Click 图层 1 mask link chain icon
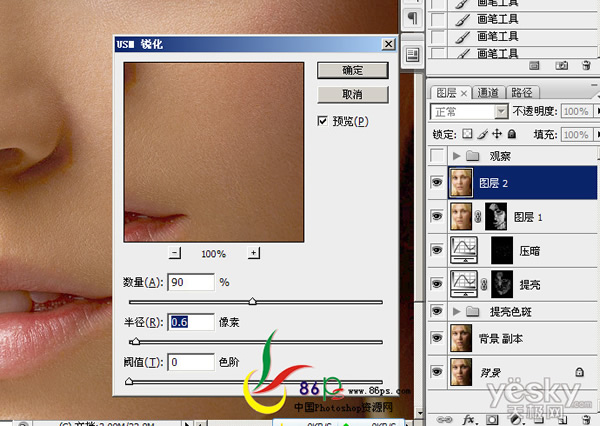 [x=478, y=217]
